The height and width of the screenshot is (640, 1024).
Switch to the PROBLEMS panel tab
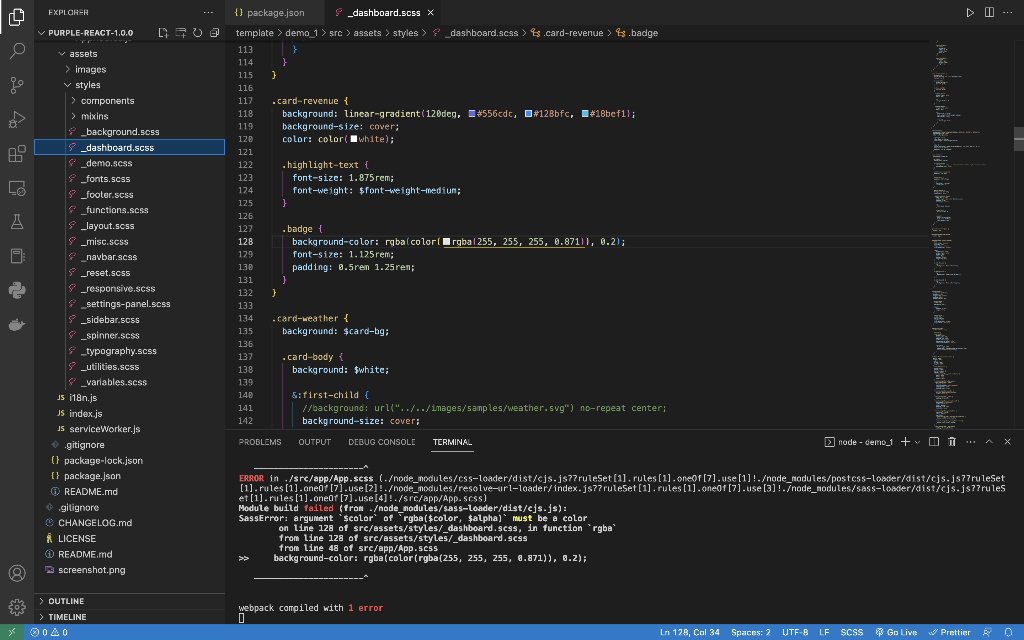pos(260,442)
